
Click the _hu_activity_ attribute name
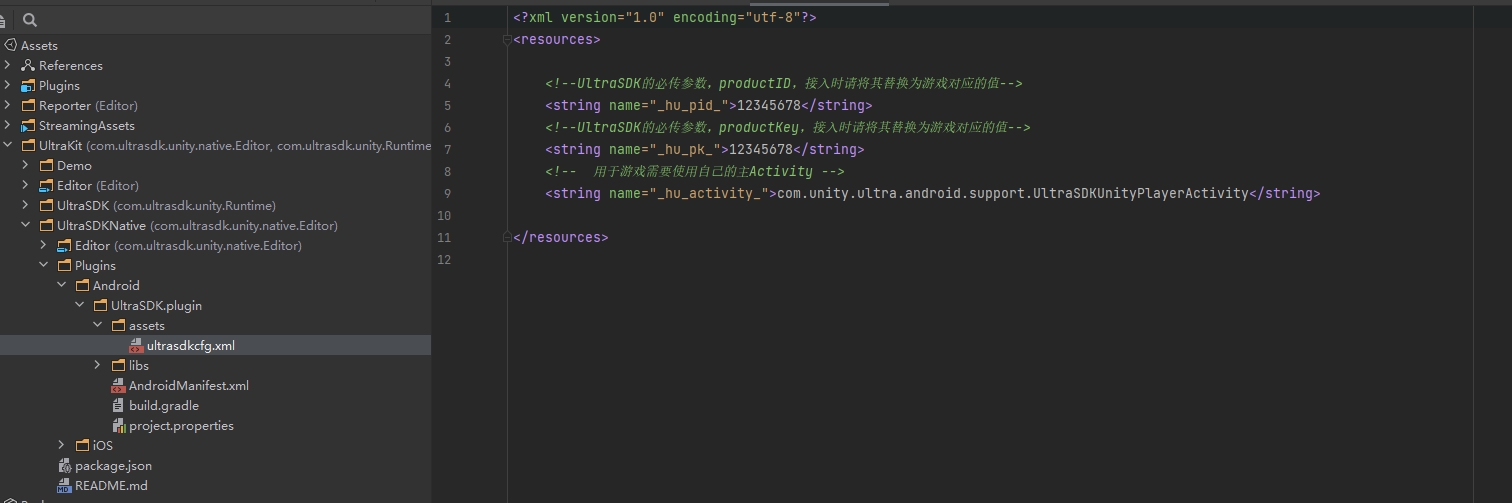tap(709, 194)
